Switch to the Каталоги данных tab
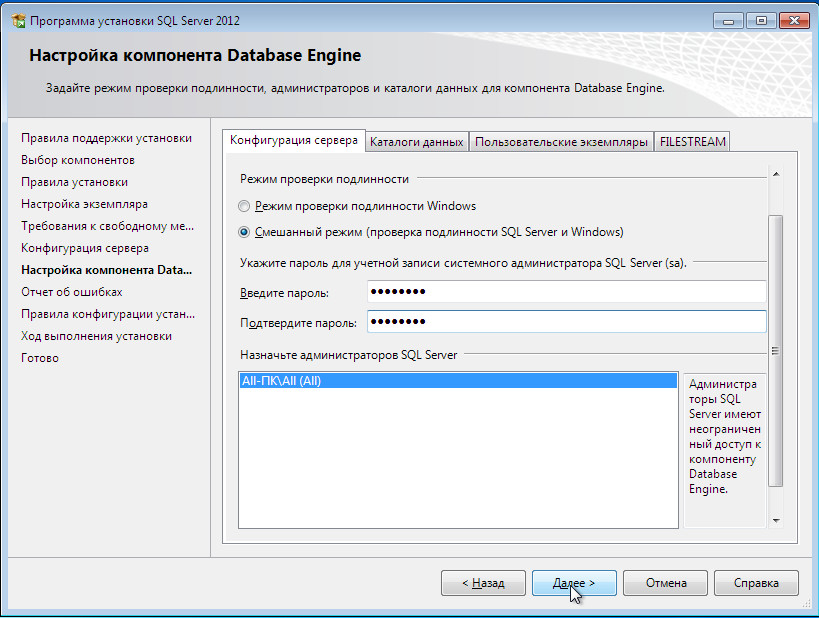819x618 pixels. [x=416, y=142]
